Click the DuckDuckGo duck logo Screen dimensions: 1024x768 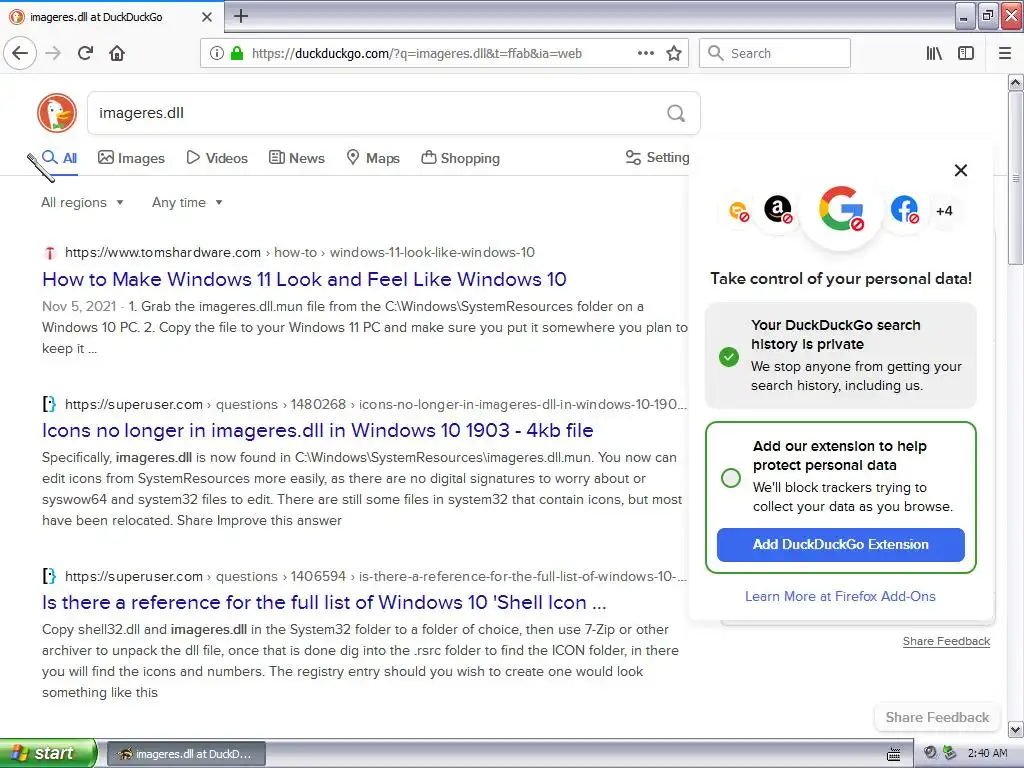pyautogui.click(x=57, y=112)
